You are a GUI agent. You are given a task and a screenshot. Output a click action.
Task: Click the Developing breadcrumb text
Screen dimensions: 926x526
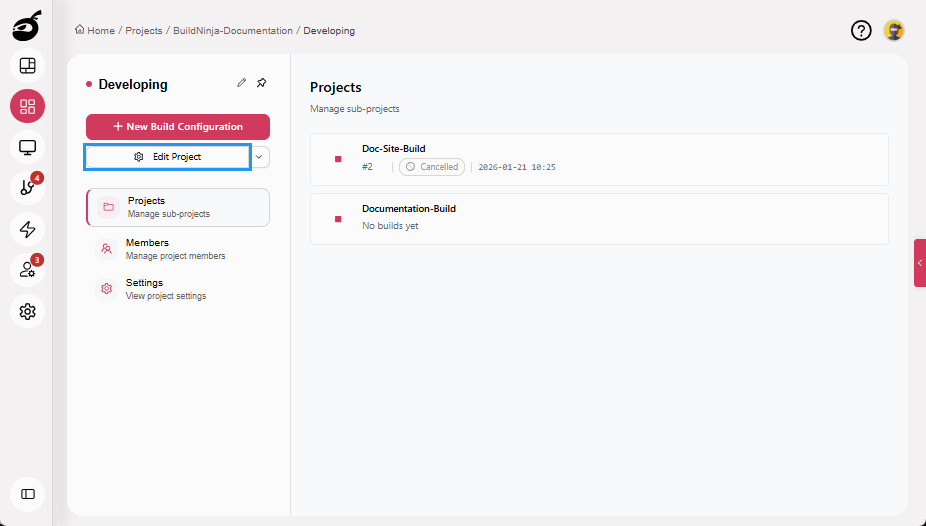click(x=329, y=31)
